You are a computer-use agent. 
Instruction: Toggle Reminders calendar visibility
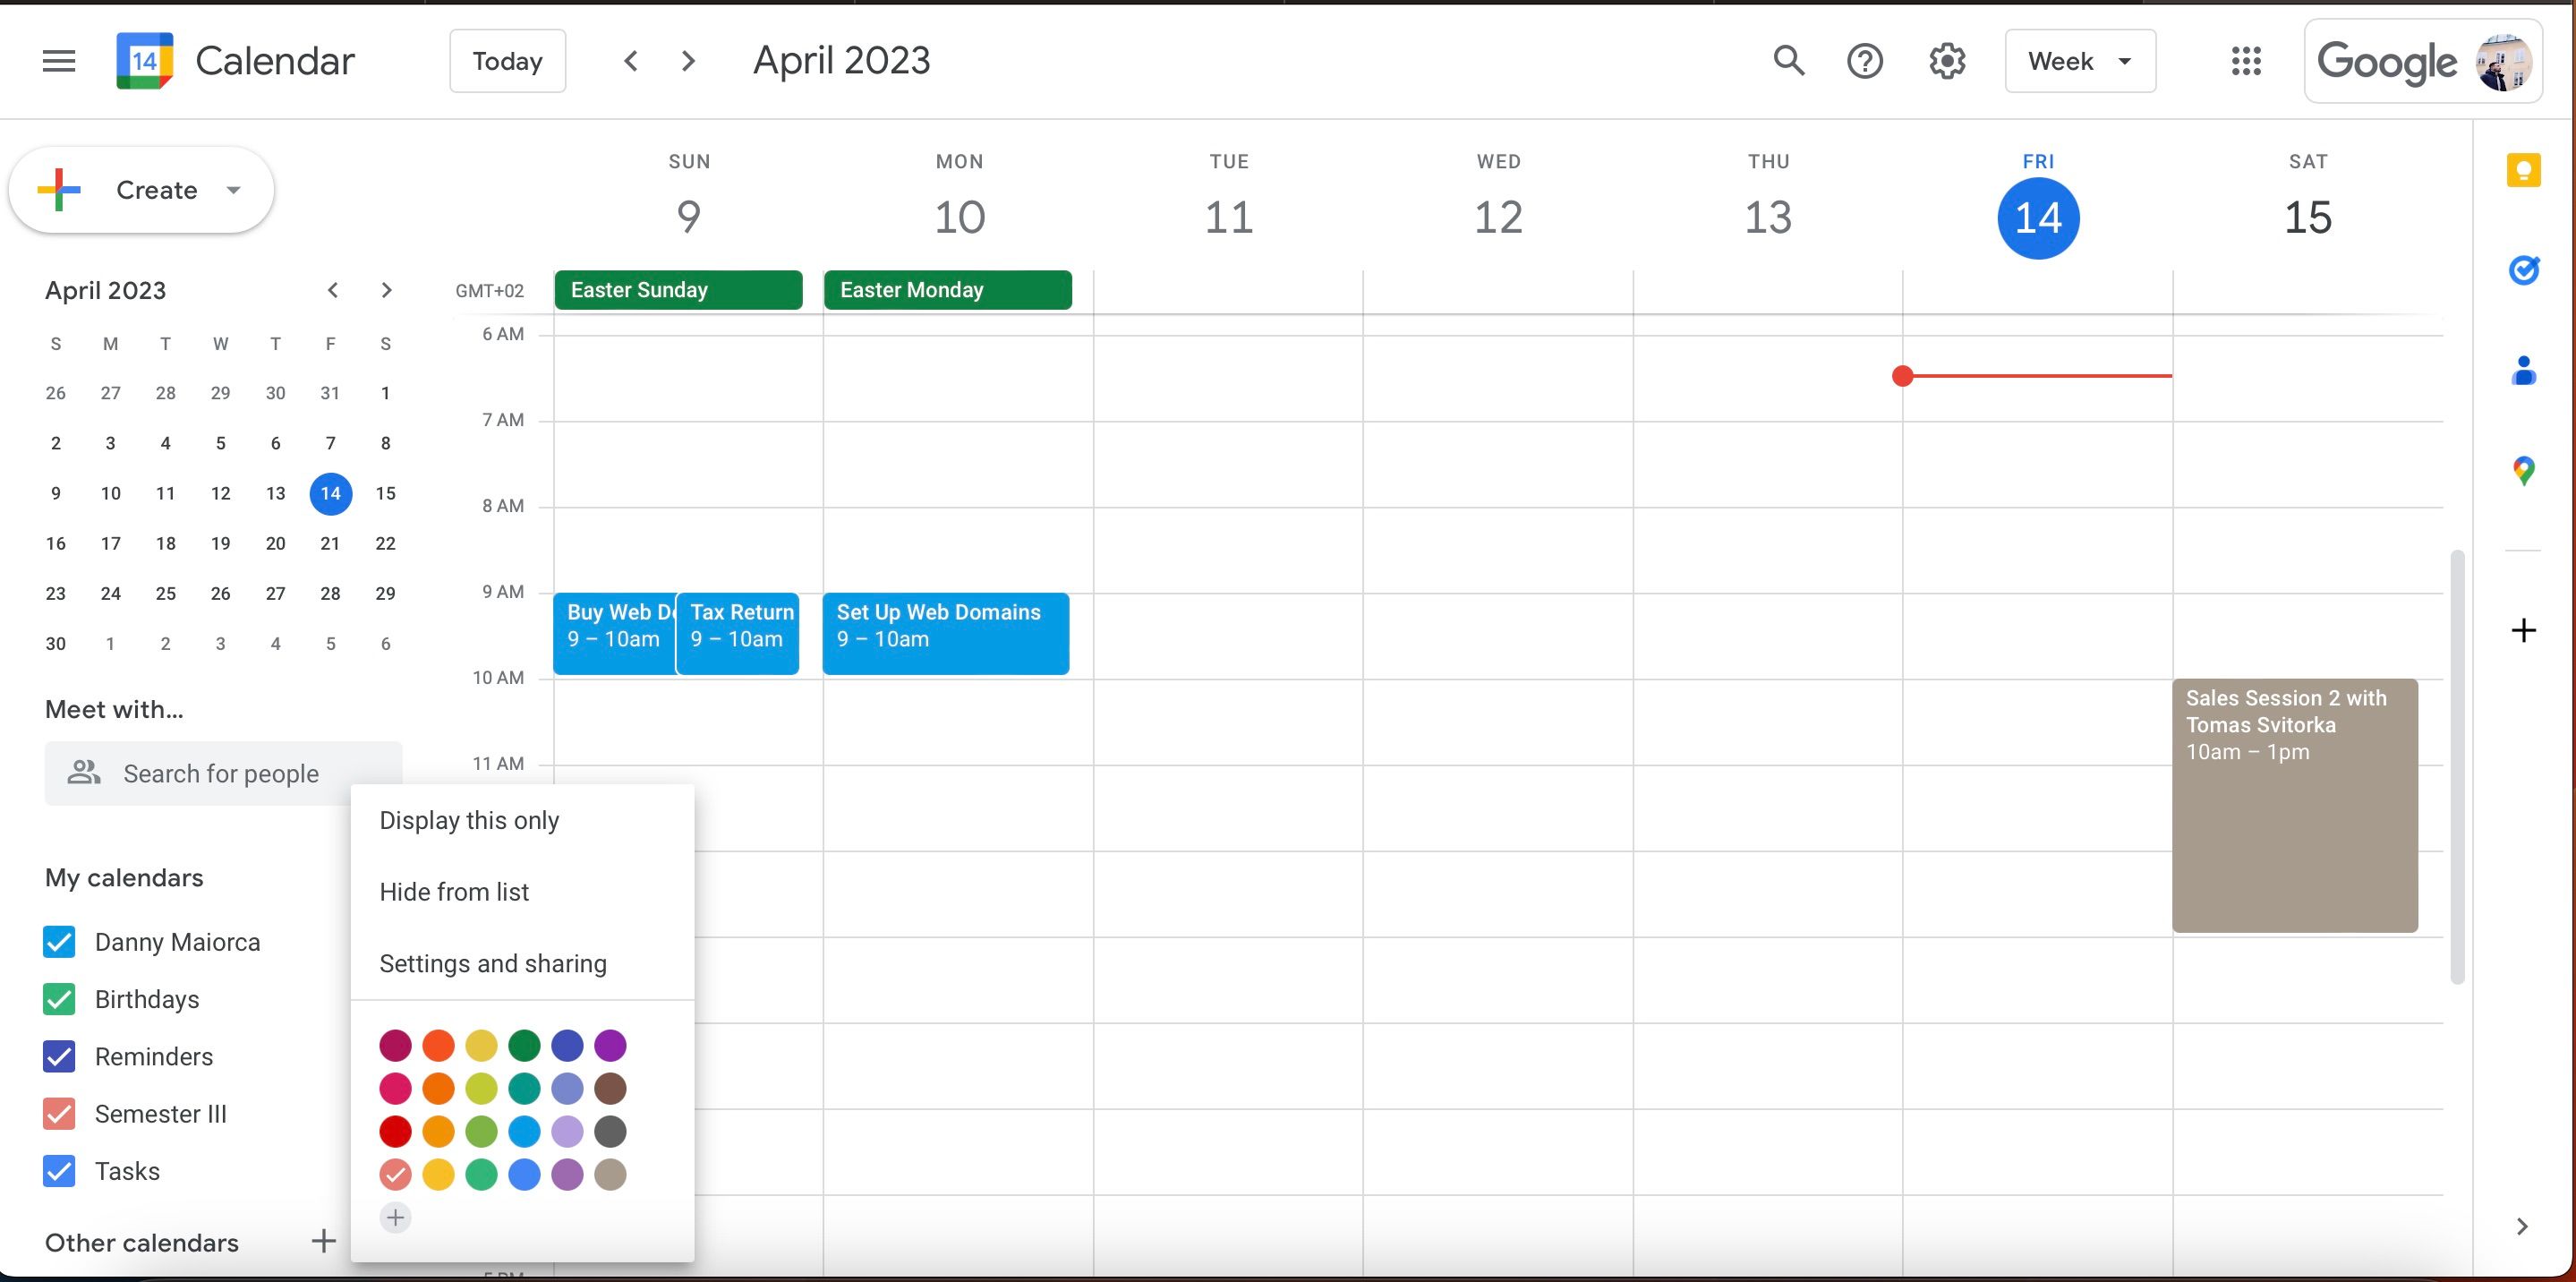pyautogui.click(x=59, y=1056)
